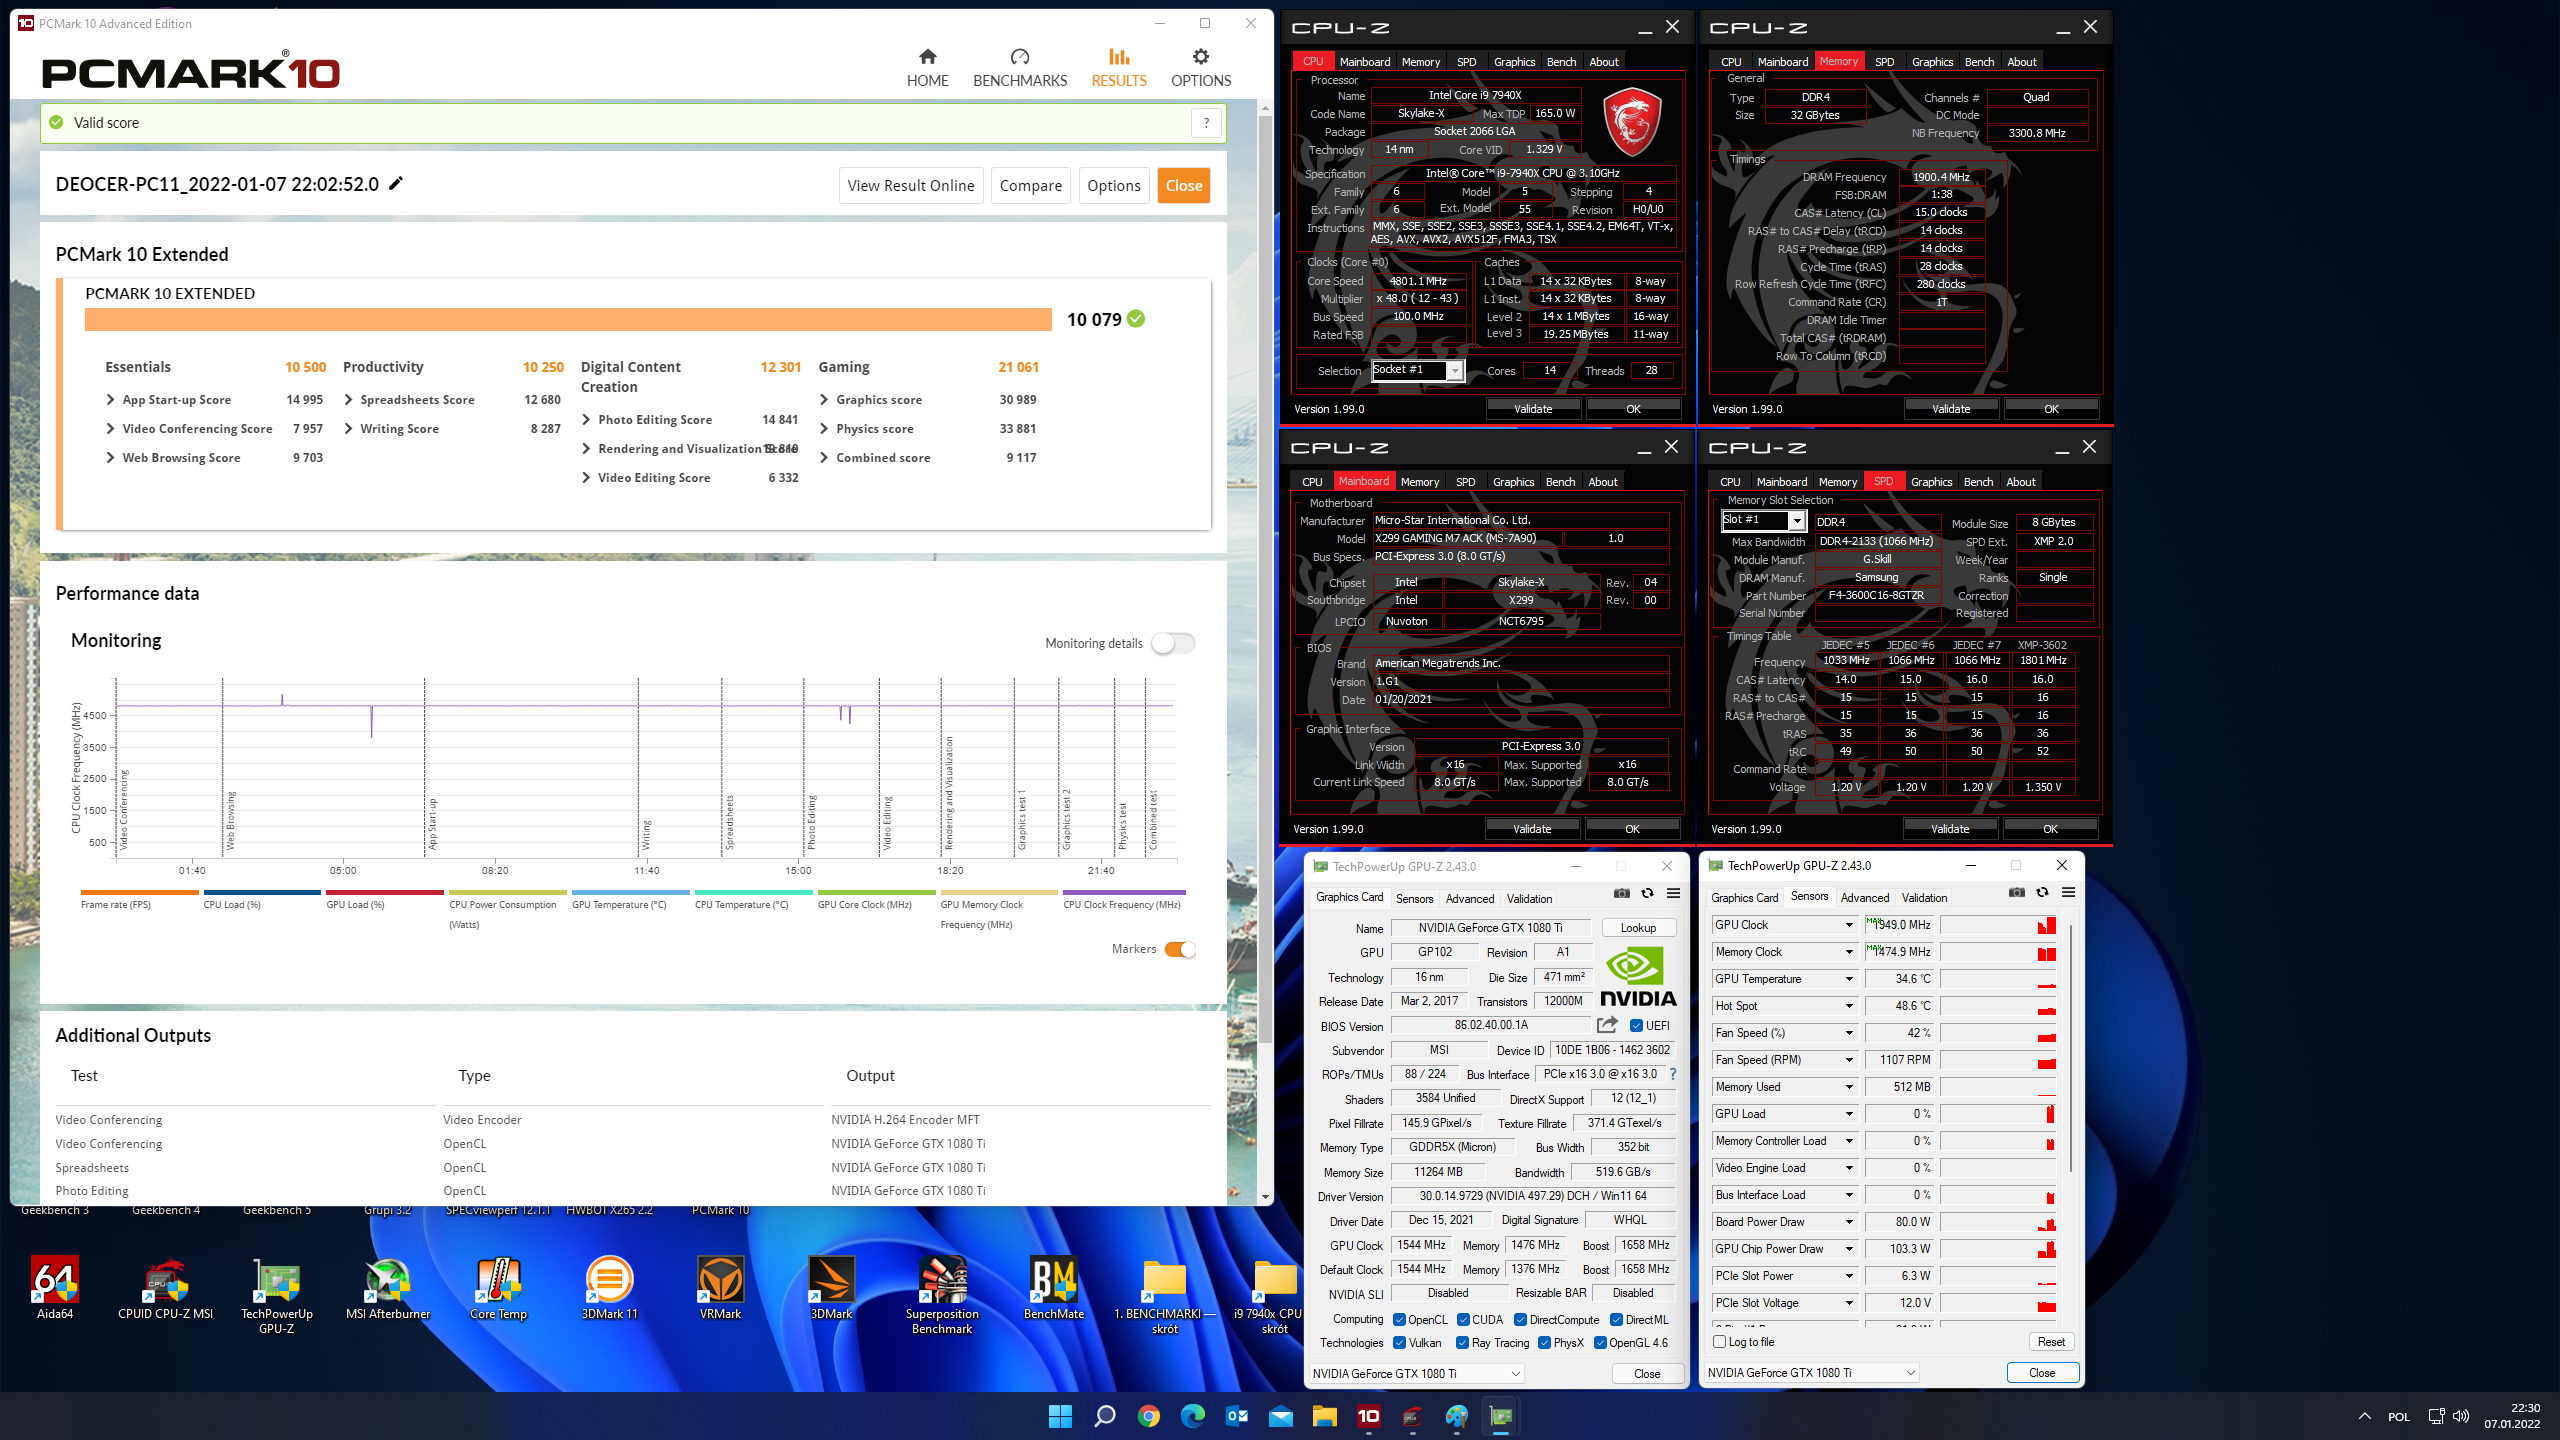Open OPTIONS gear icon in PCMark
The image size is (2560, 1440).
click(1200, 57)
